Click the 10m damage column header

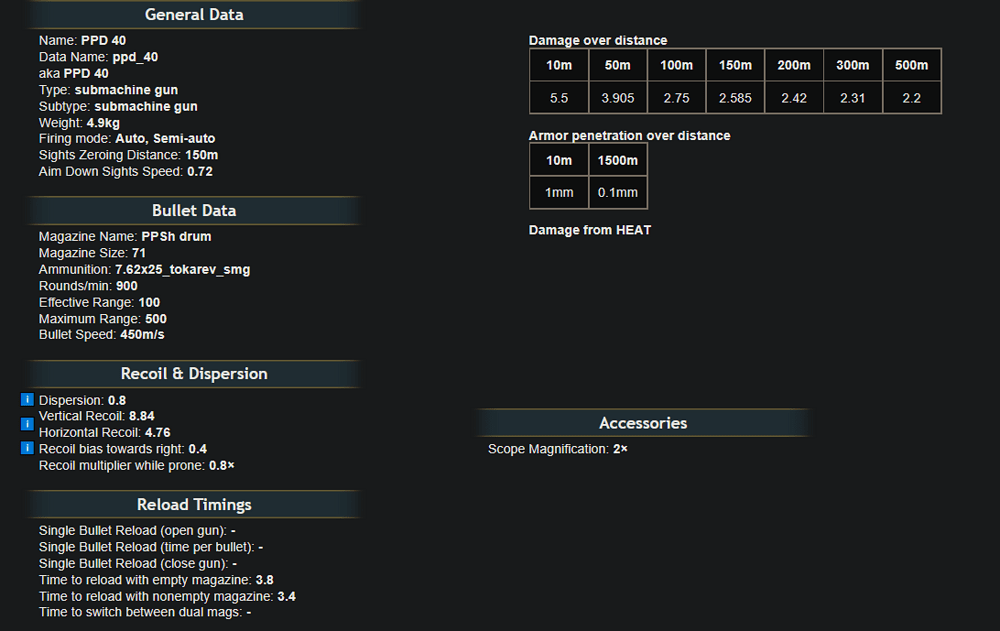pyautogui.click(x=559, y=65)
